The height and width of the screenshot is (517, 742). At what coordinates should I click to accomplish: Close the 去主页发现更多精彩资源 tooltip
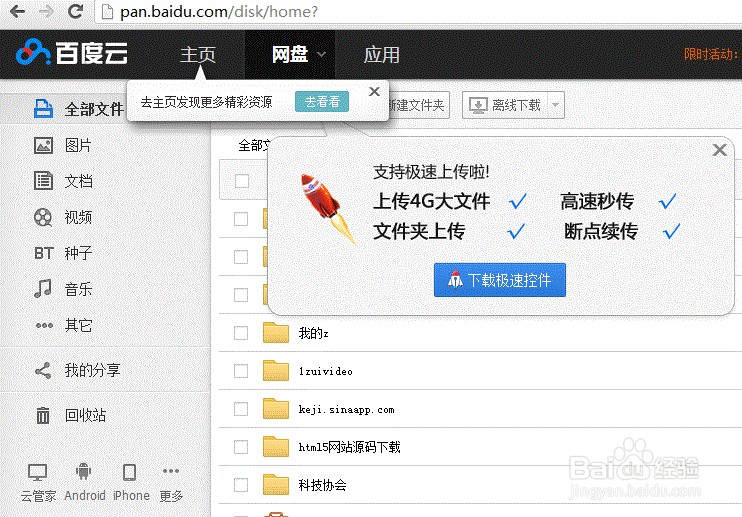tap(374, 91)
